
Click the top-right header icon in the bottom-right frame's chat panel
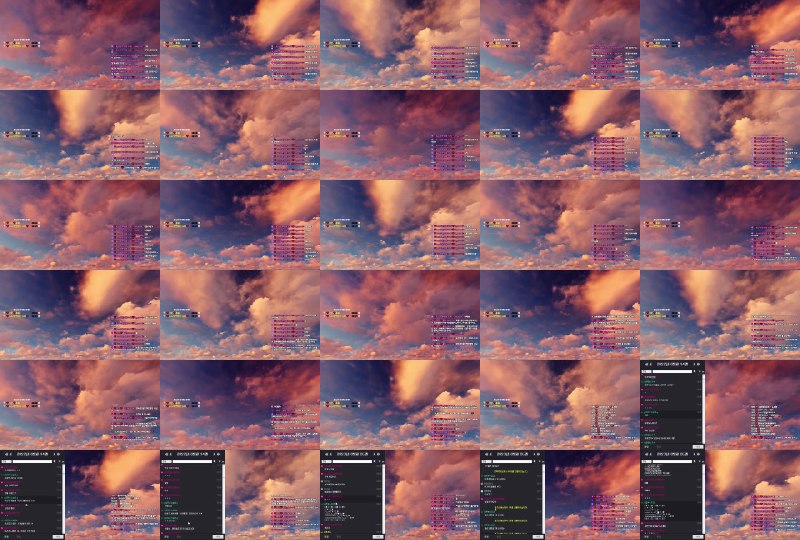pyautogui.click(x=699, y=456)
